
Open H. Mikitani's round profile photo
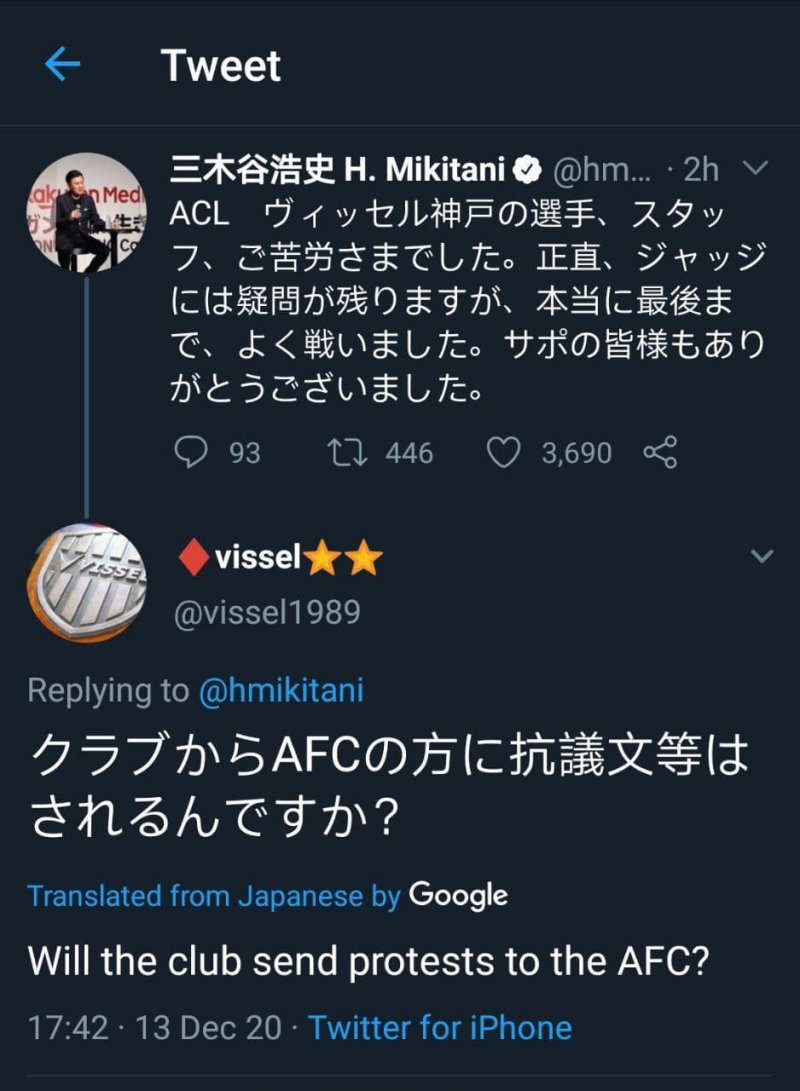[85, 211]
